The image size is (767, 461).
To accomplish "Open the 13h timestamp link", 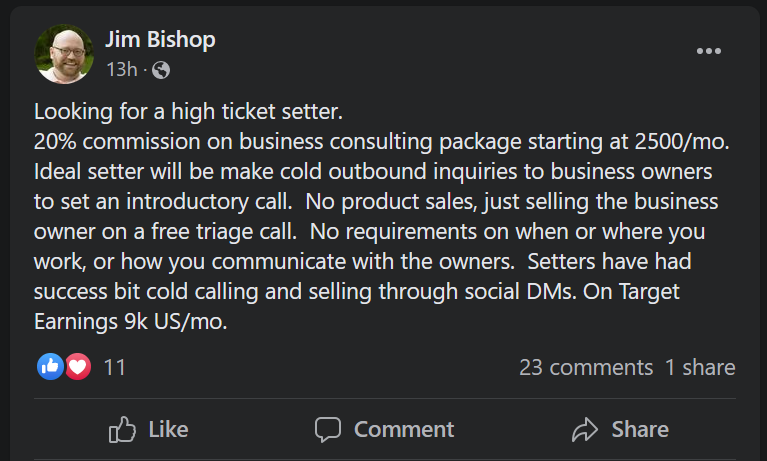I will (x=121, y=70).
